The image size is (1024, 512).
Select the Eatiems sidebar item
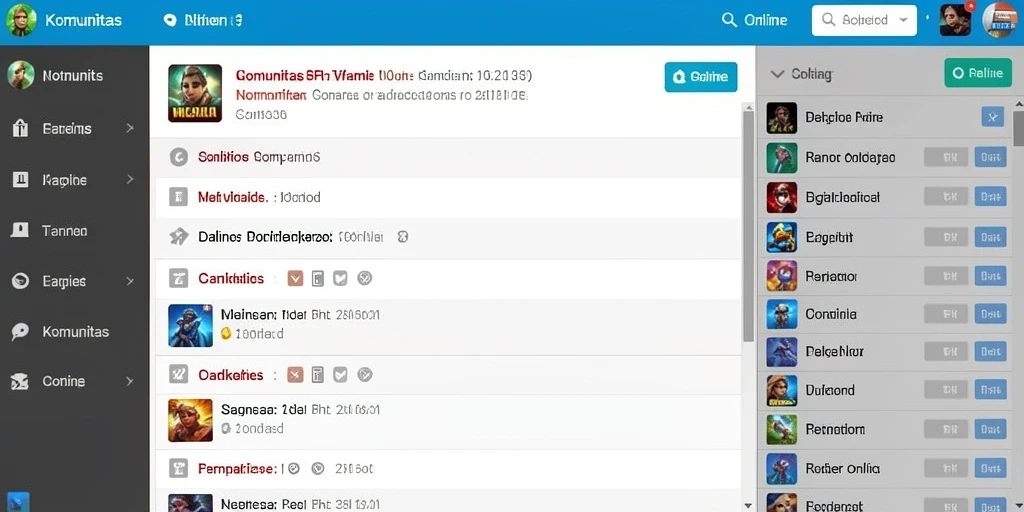(67, 129)
